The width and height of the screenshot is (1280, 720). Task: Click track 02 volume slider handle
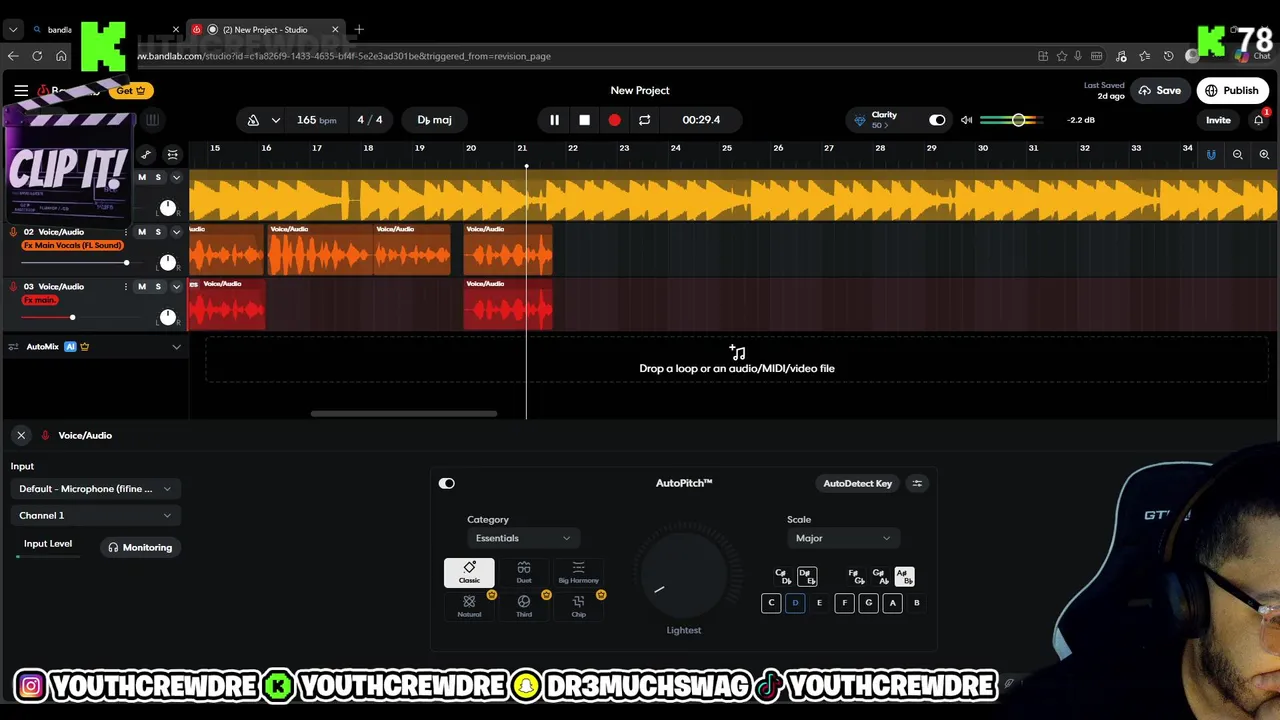coord(126,263)
